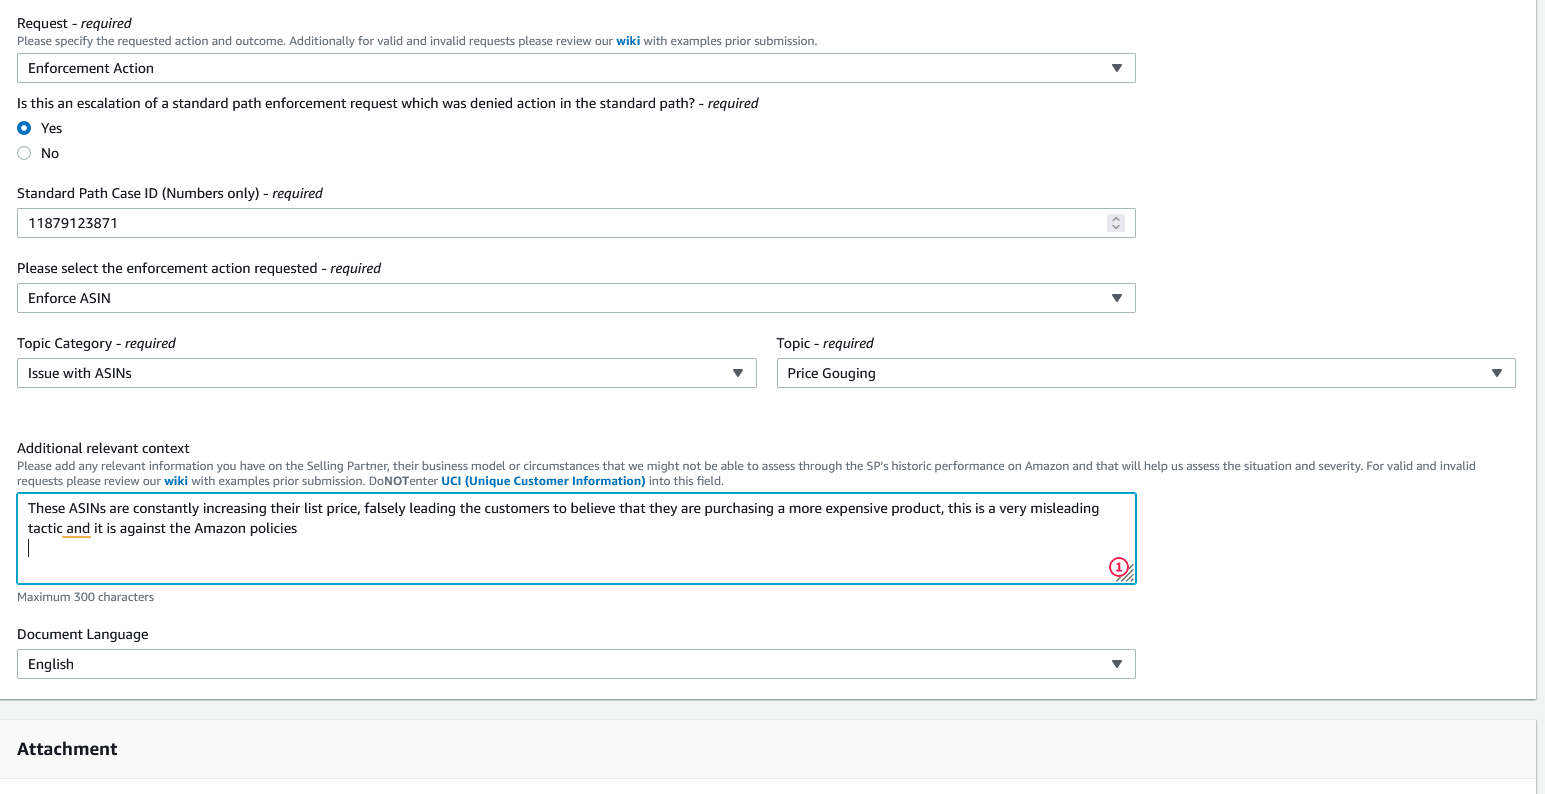Click the Standard Path Case ID field
The image size is (1545, 794).
pos(560,223)
